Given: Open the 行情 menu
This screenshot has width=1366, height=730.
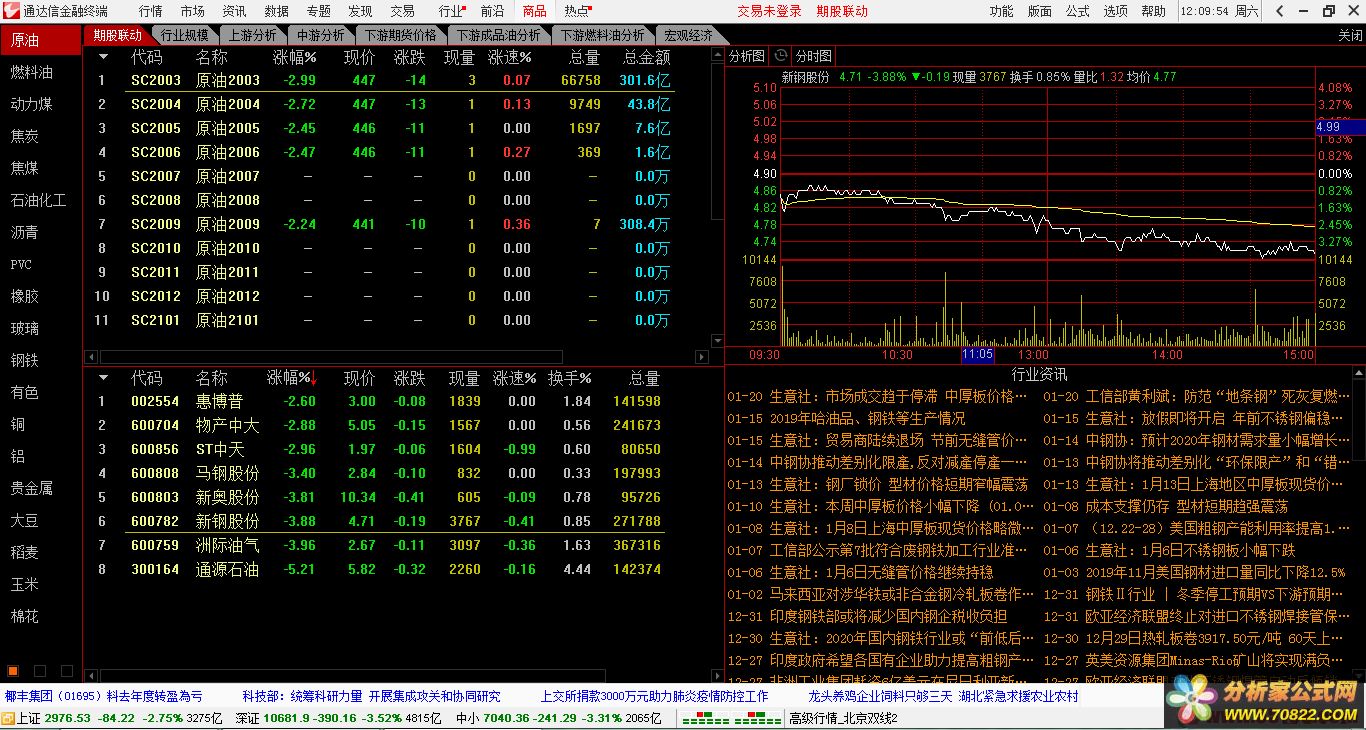Looking at the screenshot, I should [x=151, y=11].
